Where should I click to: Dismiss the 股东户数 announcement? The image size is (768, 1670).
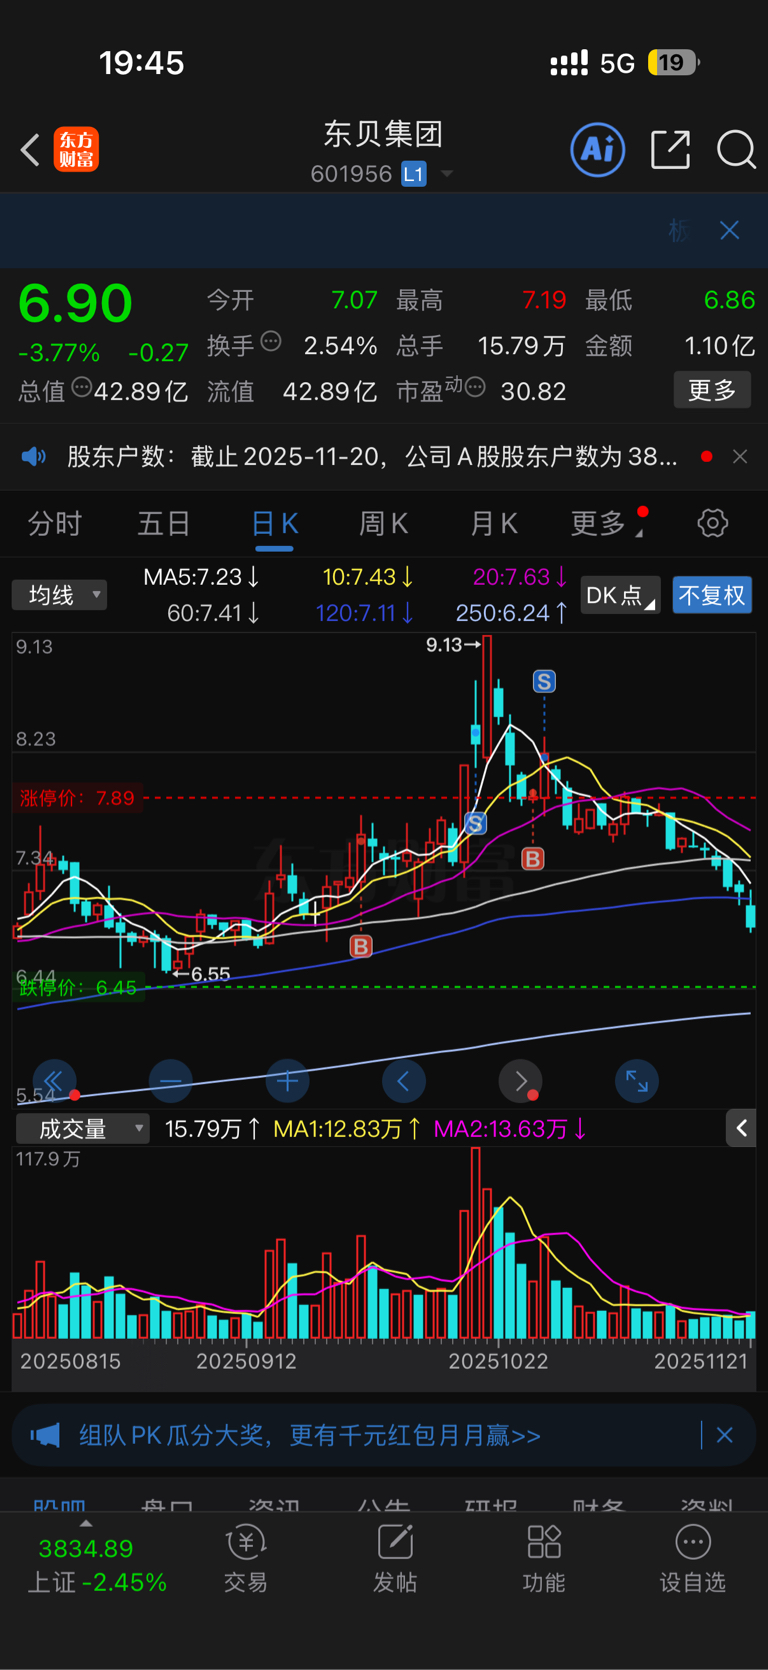(740, 457)
